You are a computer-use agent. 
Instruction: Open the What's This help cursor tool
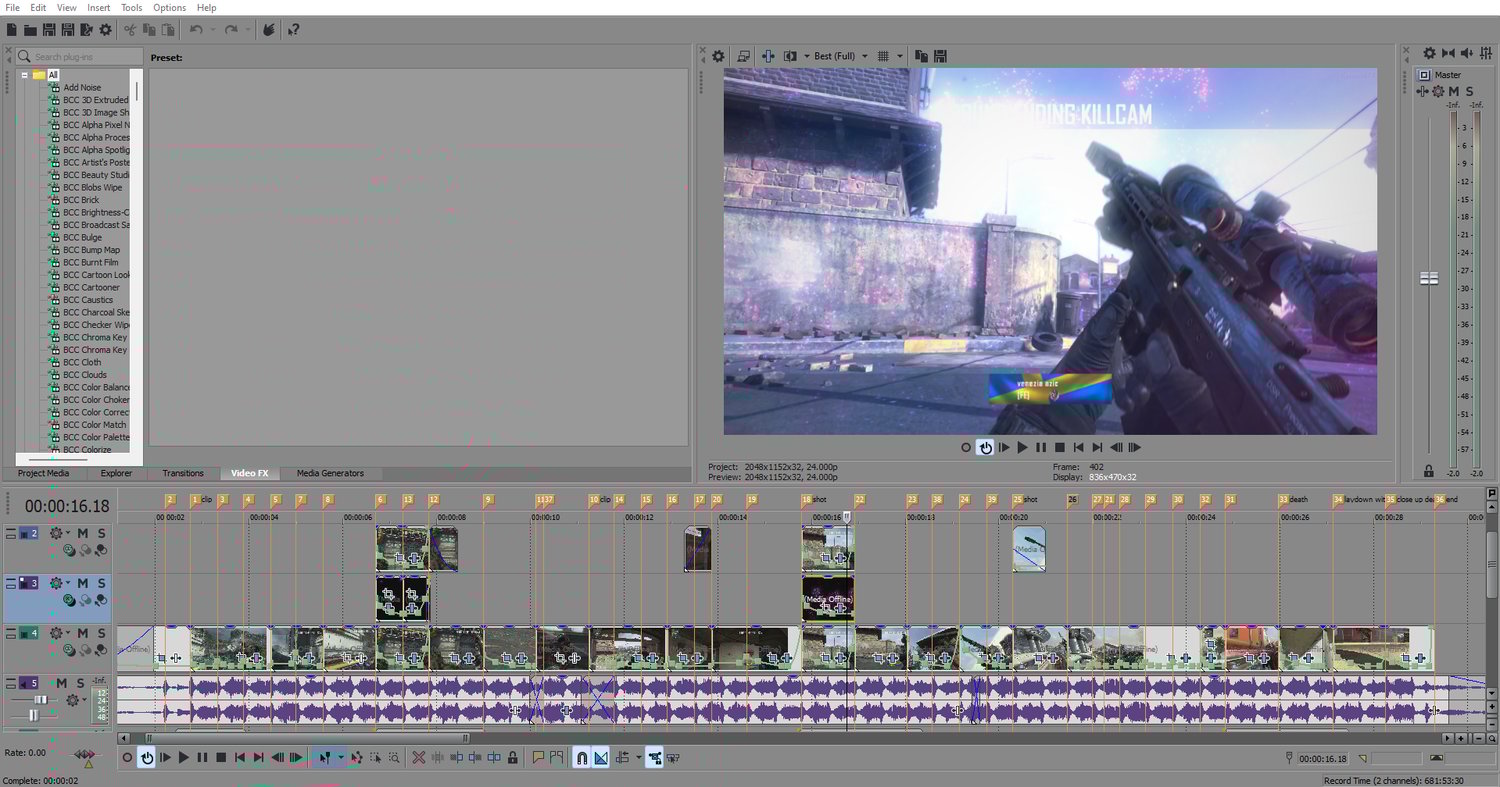point(293,30)
